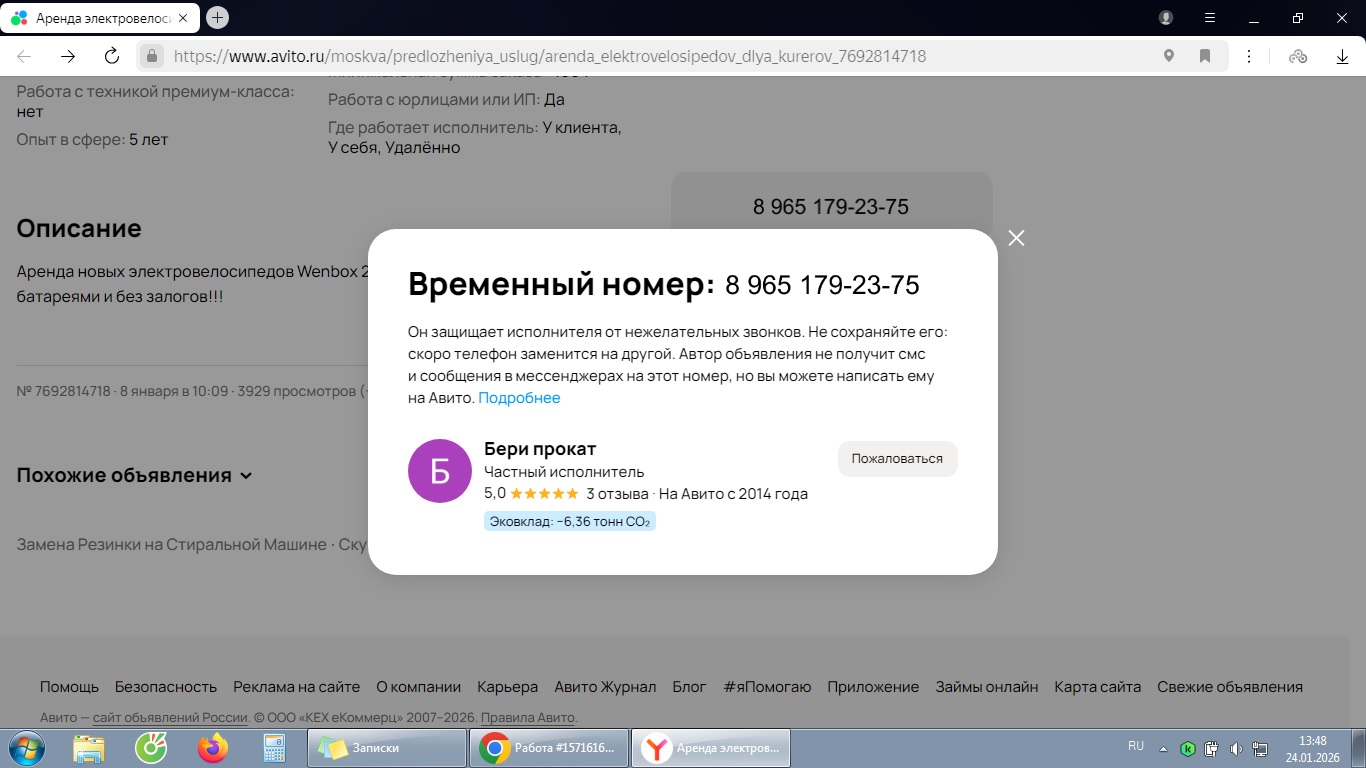The image size is (1366, 768).
Task: Open the browser downloads panel
Action: coord(1343,56)
